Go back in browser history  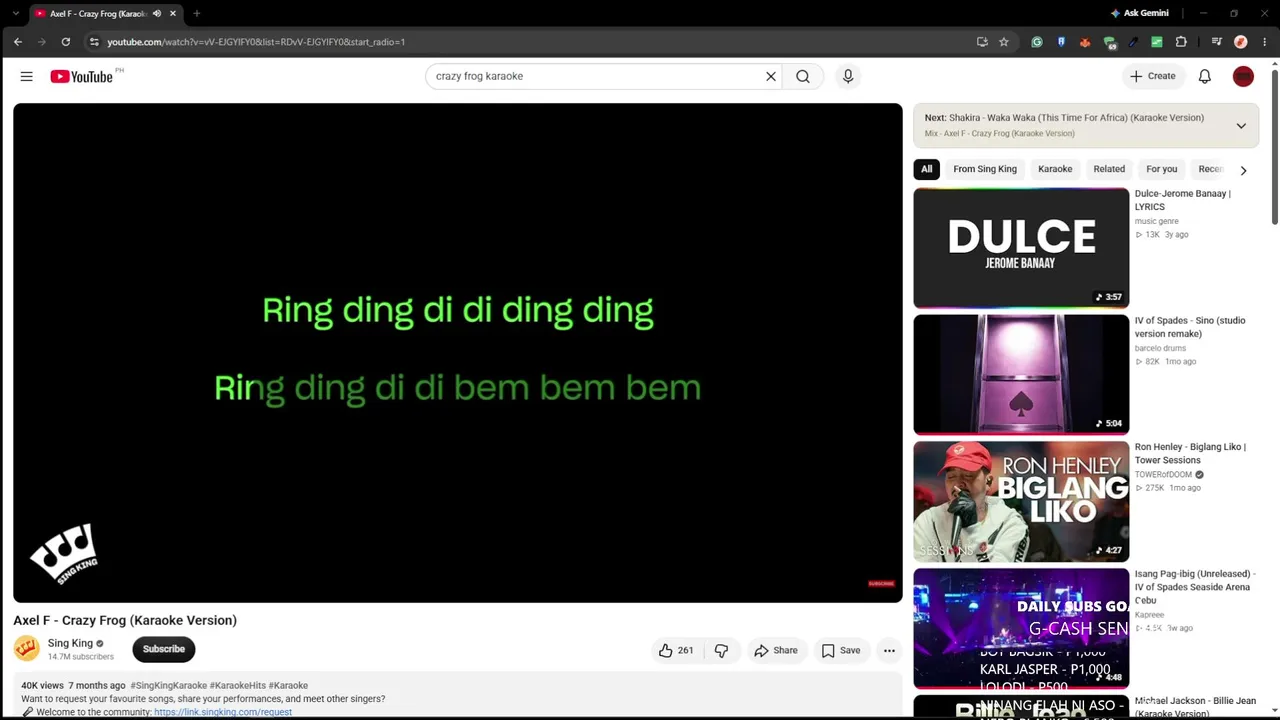pos(17,42)
